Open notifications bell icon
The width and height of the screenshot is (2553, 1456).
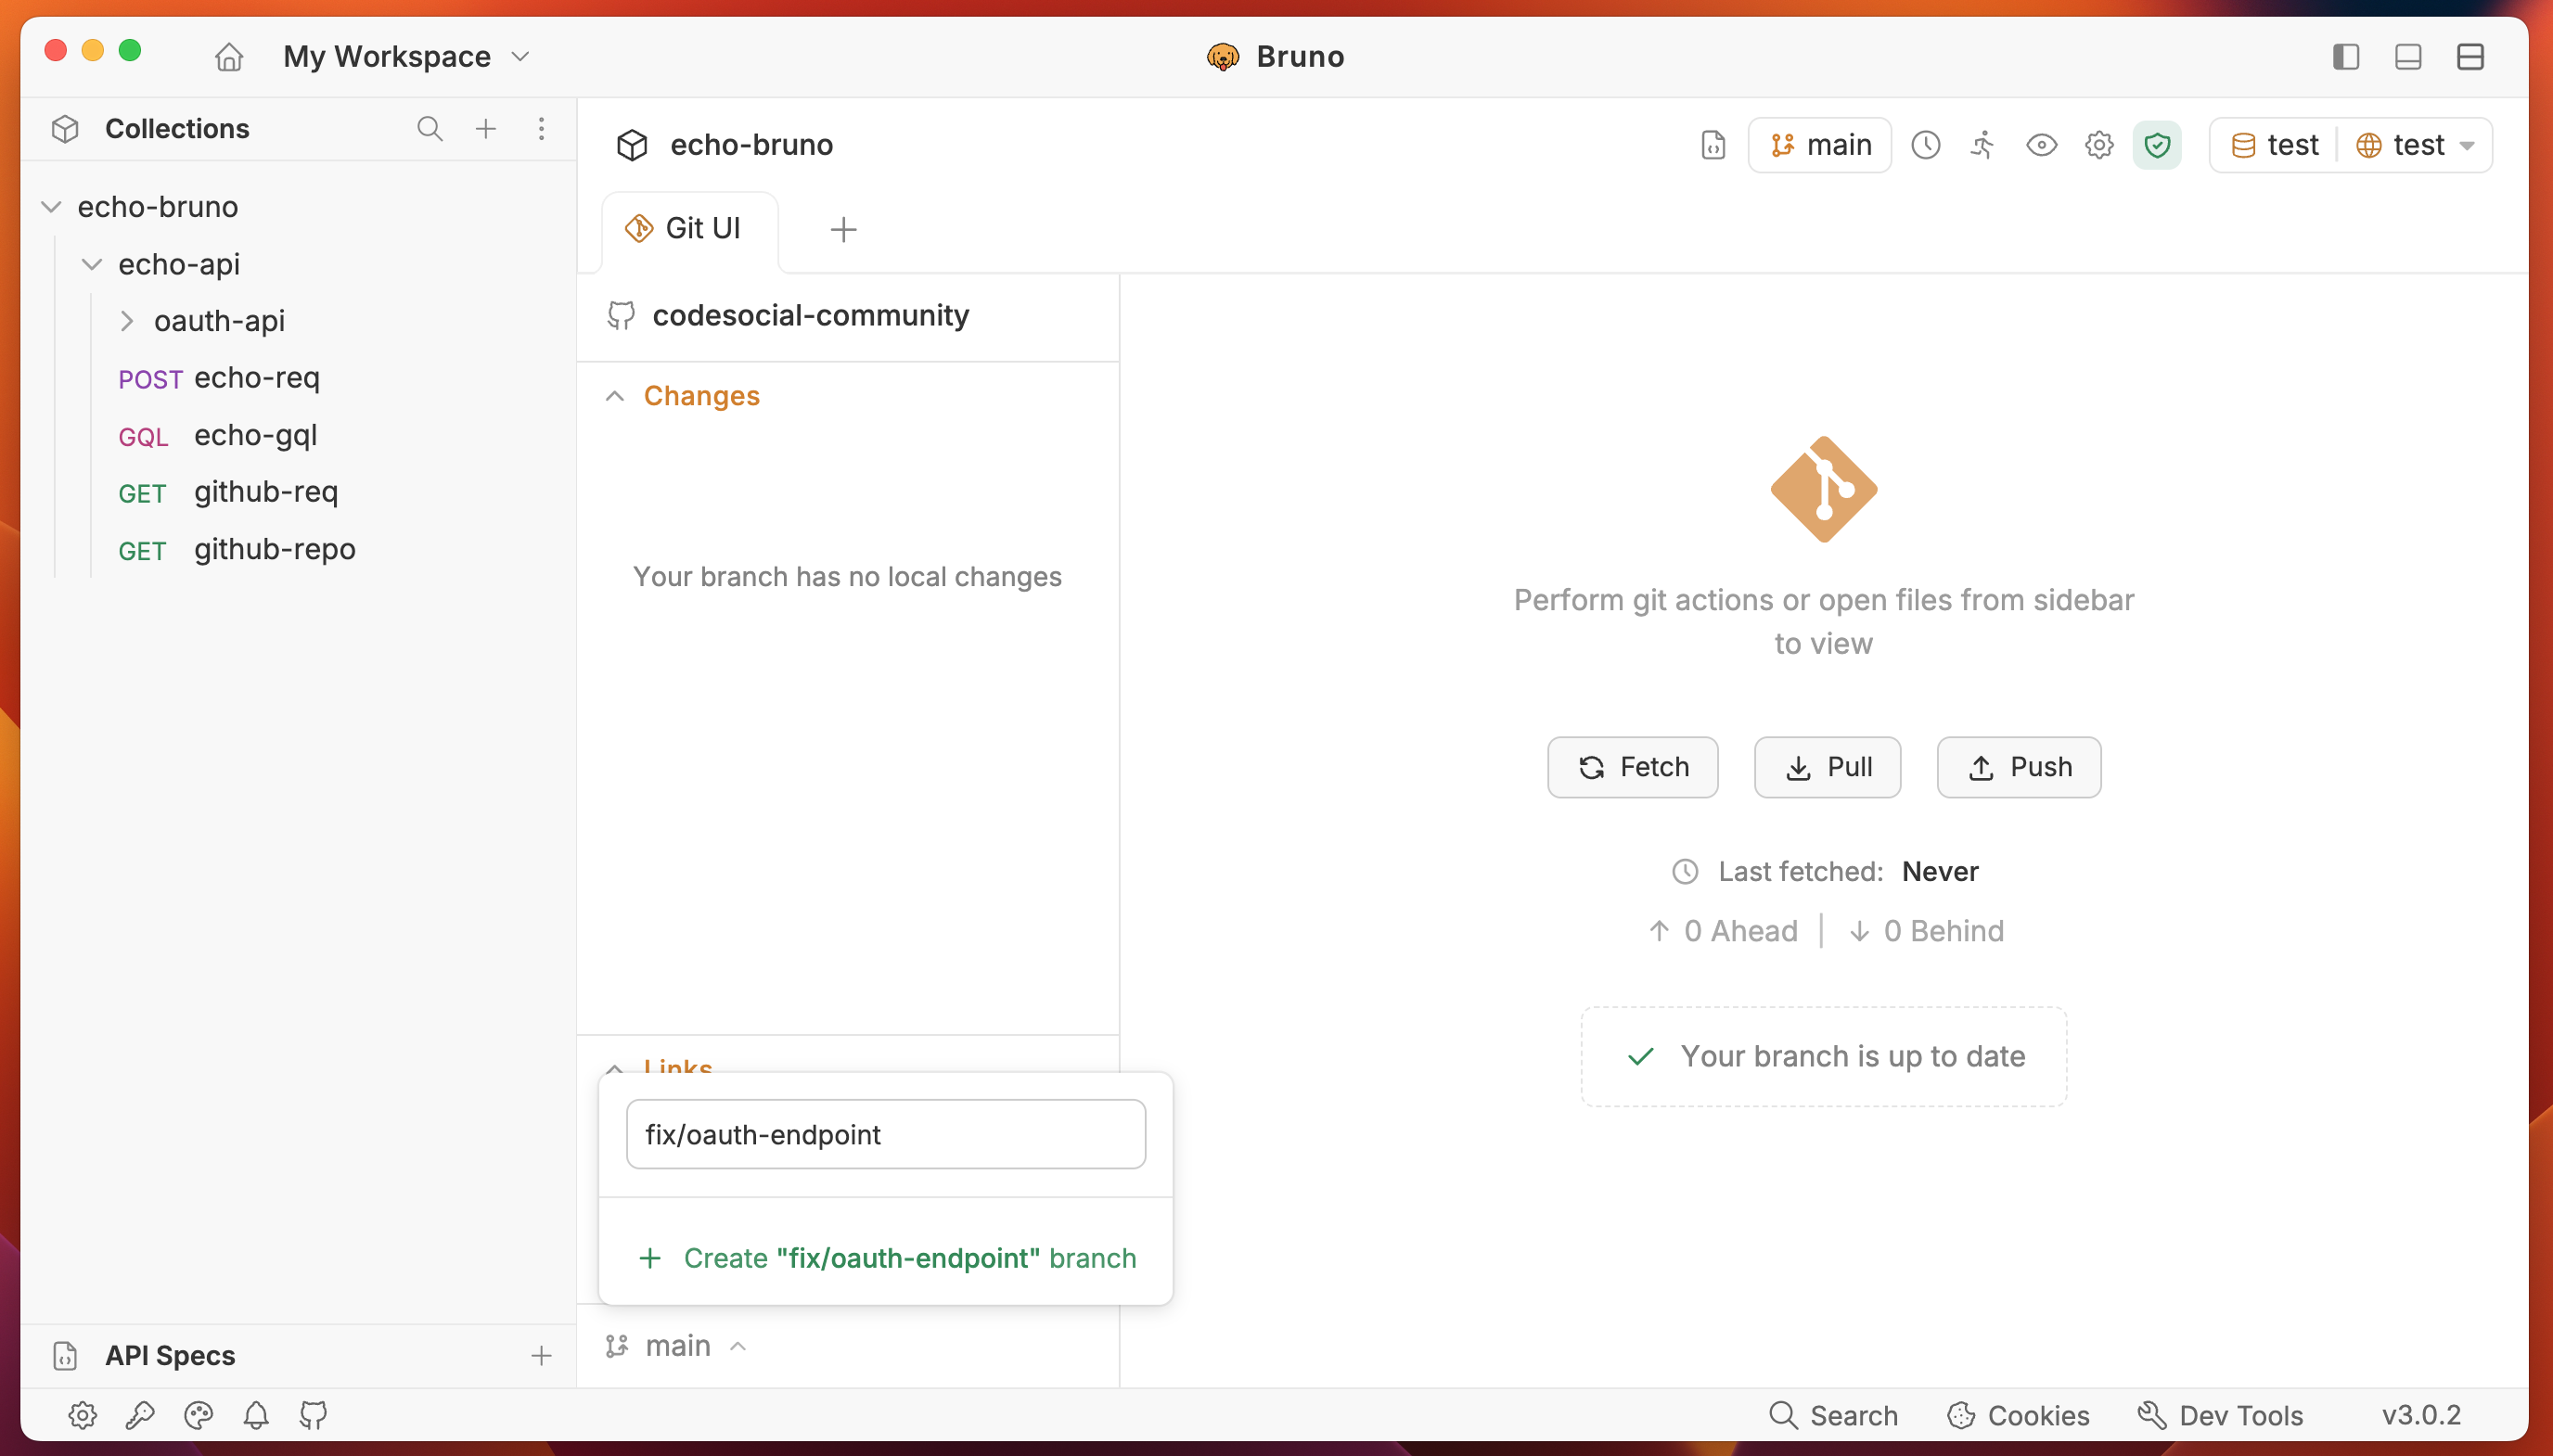pos(256,1415)
